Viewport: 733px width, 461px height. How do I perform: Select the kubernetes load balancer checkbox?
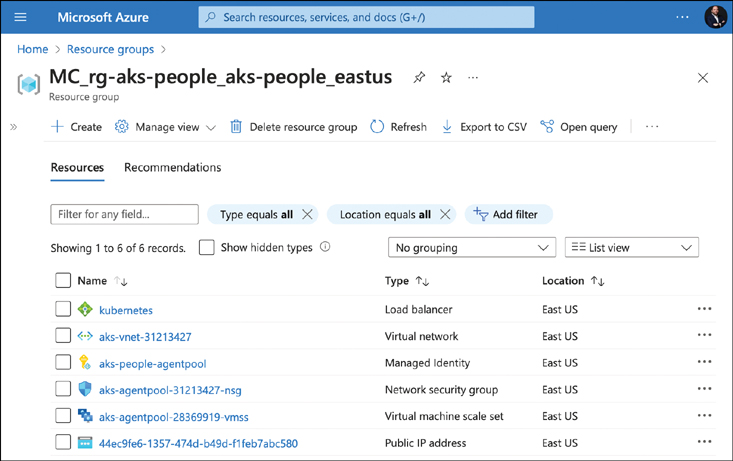(63, 310)
